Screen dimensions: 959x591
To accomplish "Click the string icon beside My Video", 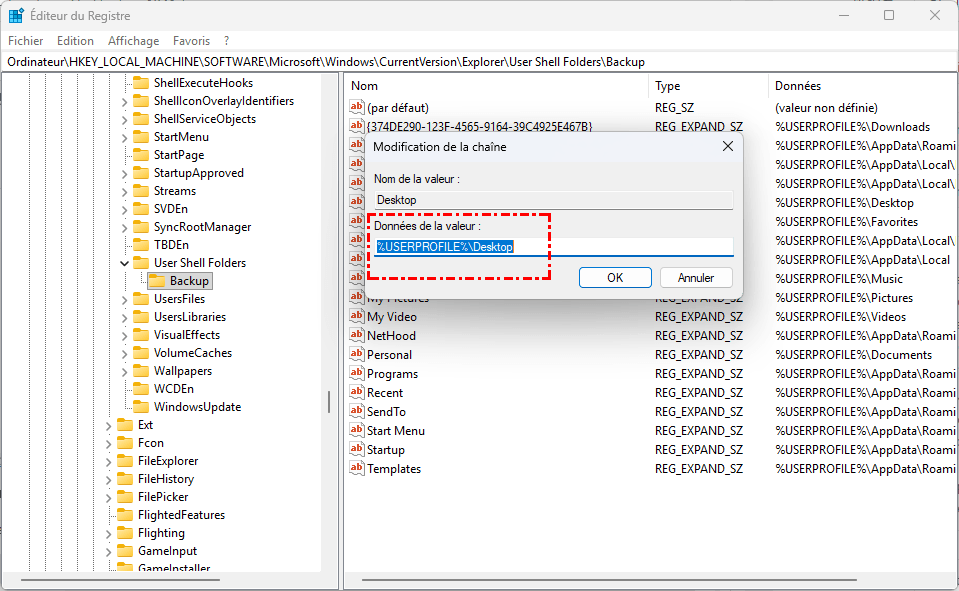I will 356,317.
